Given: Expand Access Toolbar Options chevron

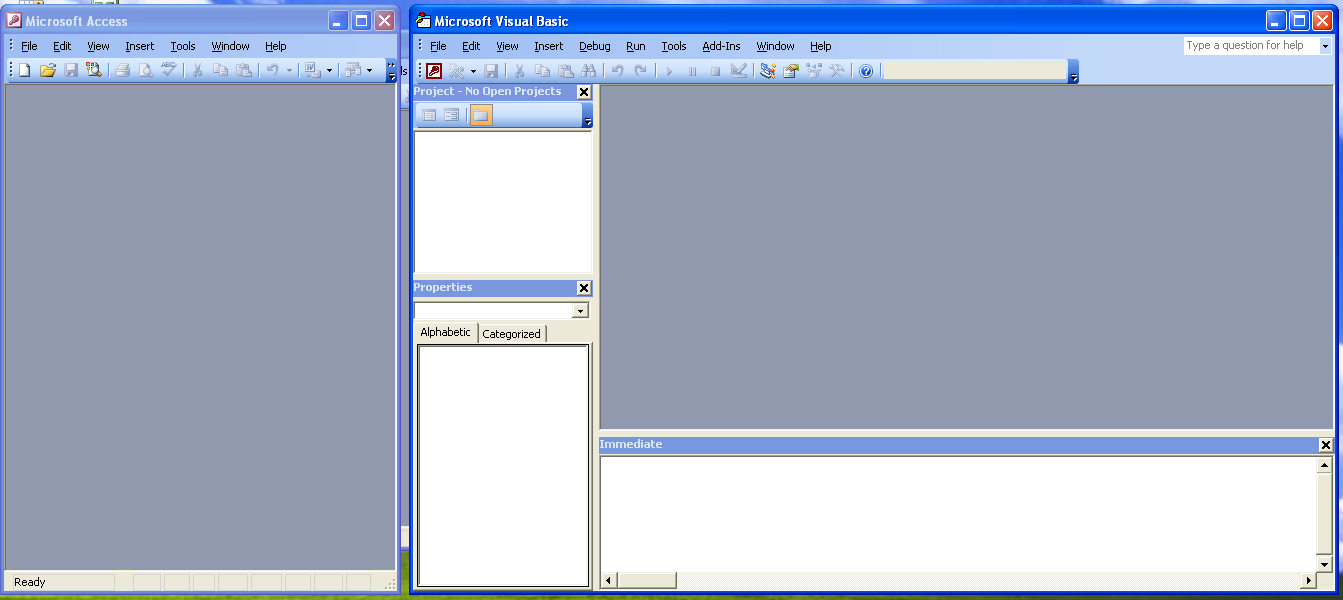Looking at the screenshot, I should point(391,70).
